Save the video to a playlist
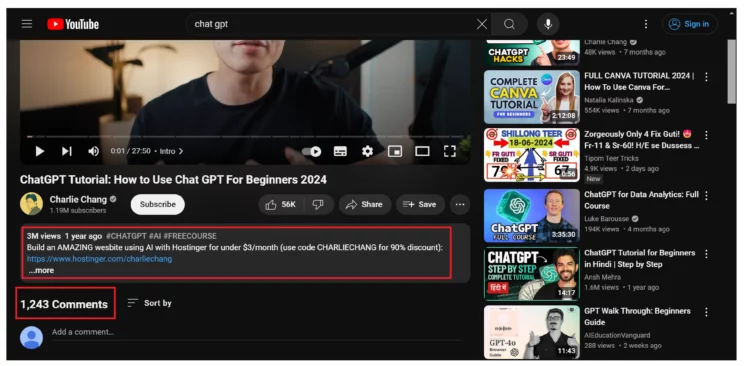This screenshot has height=366, width=744. pyautogui.click(x=420, y=205)
